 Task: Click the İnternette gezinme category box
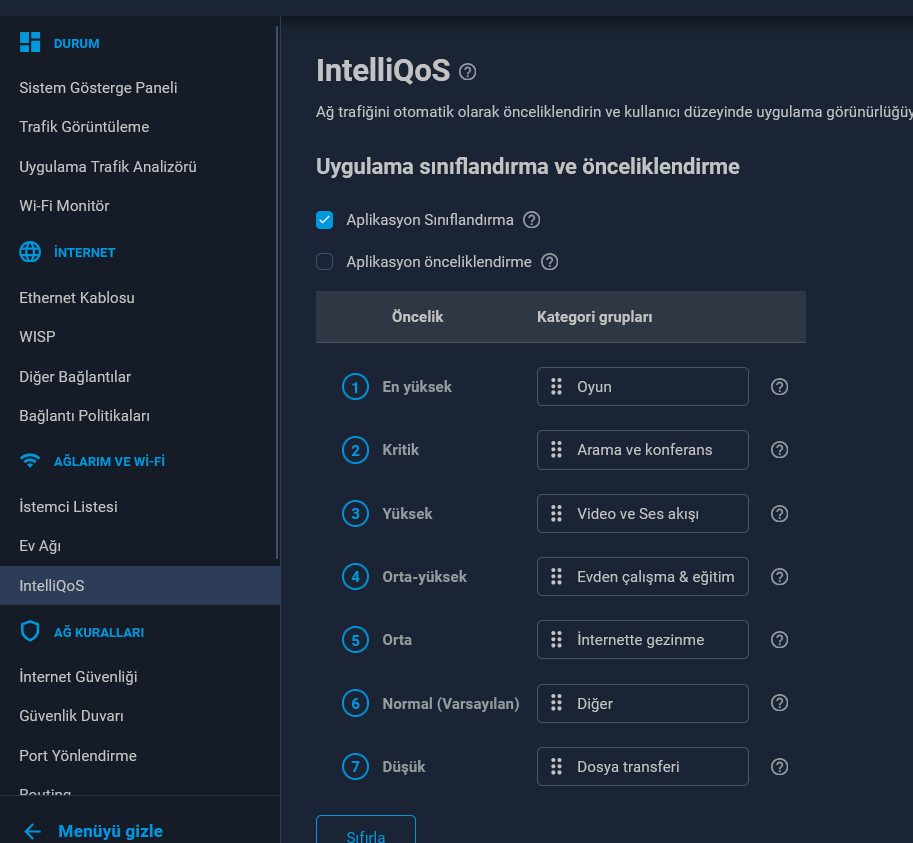click(642, 639)
